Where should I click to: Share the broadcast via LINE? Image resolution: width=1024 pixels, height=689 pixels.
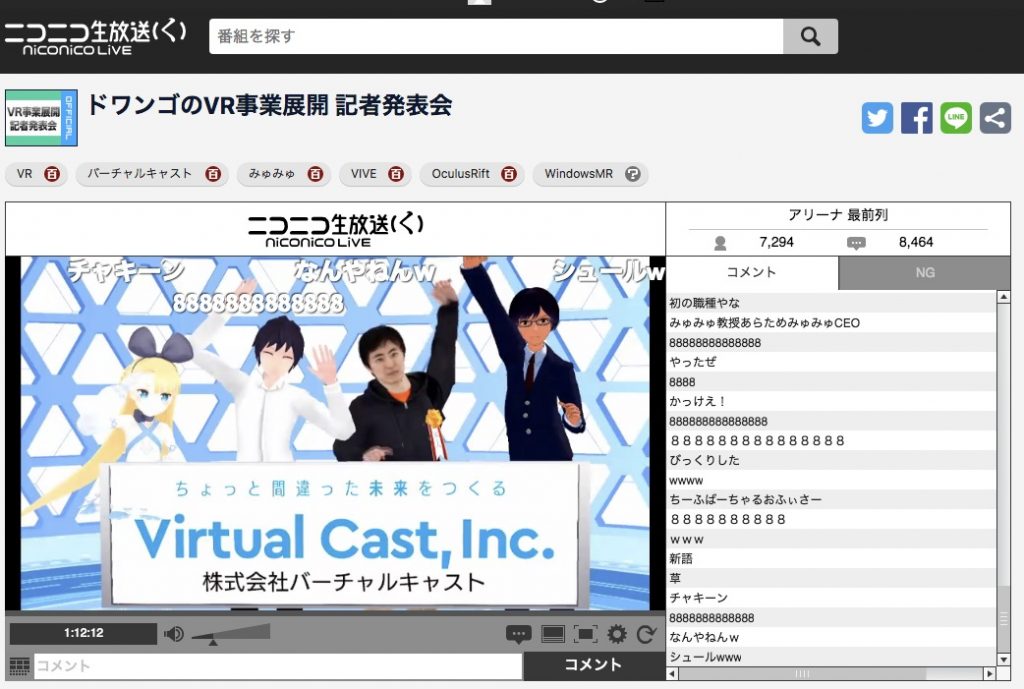click(x=955, y=118)
